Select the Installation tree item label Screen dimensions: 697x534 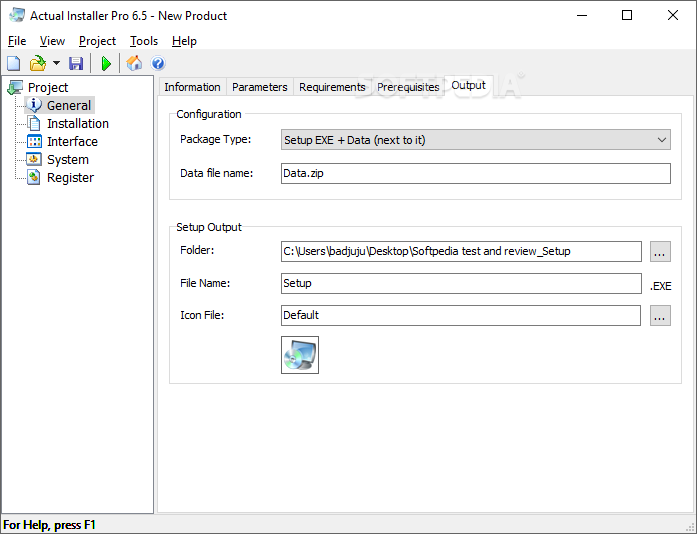coord(78,123)
